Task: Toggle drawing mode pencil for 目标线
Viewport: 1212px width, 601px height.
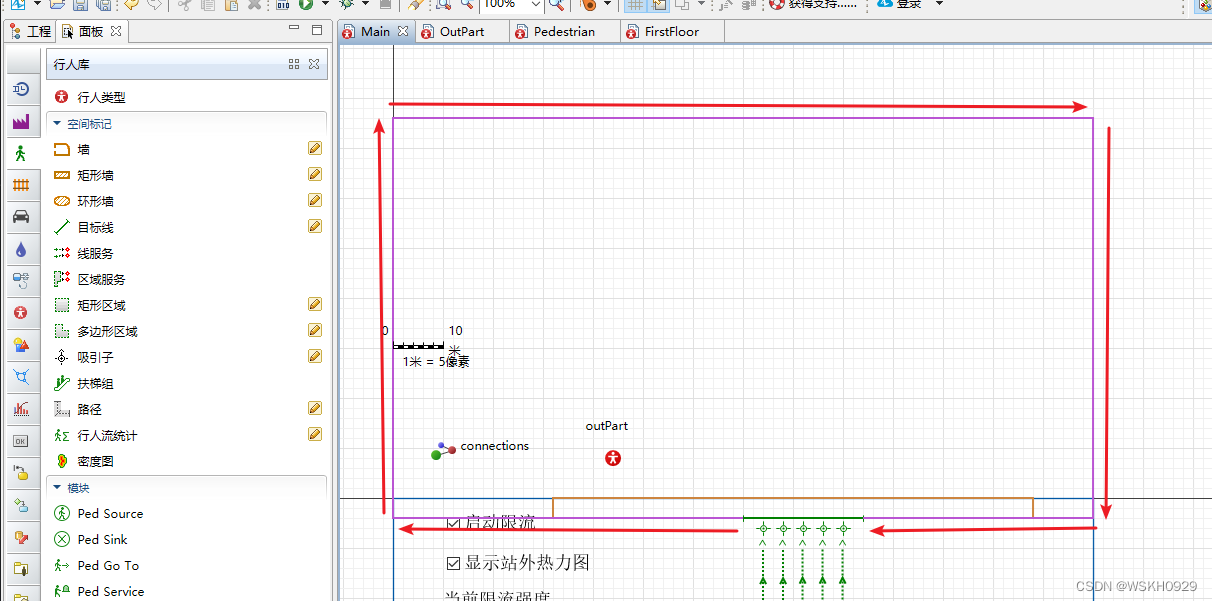Action: (x=315, y=226)
